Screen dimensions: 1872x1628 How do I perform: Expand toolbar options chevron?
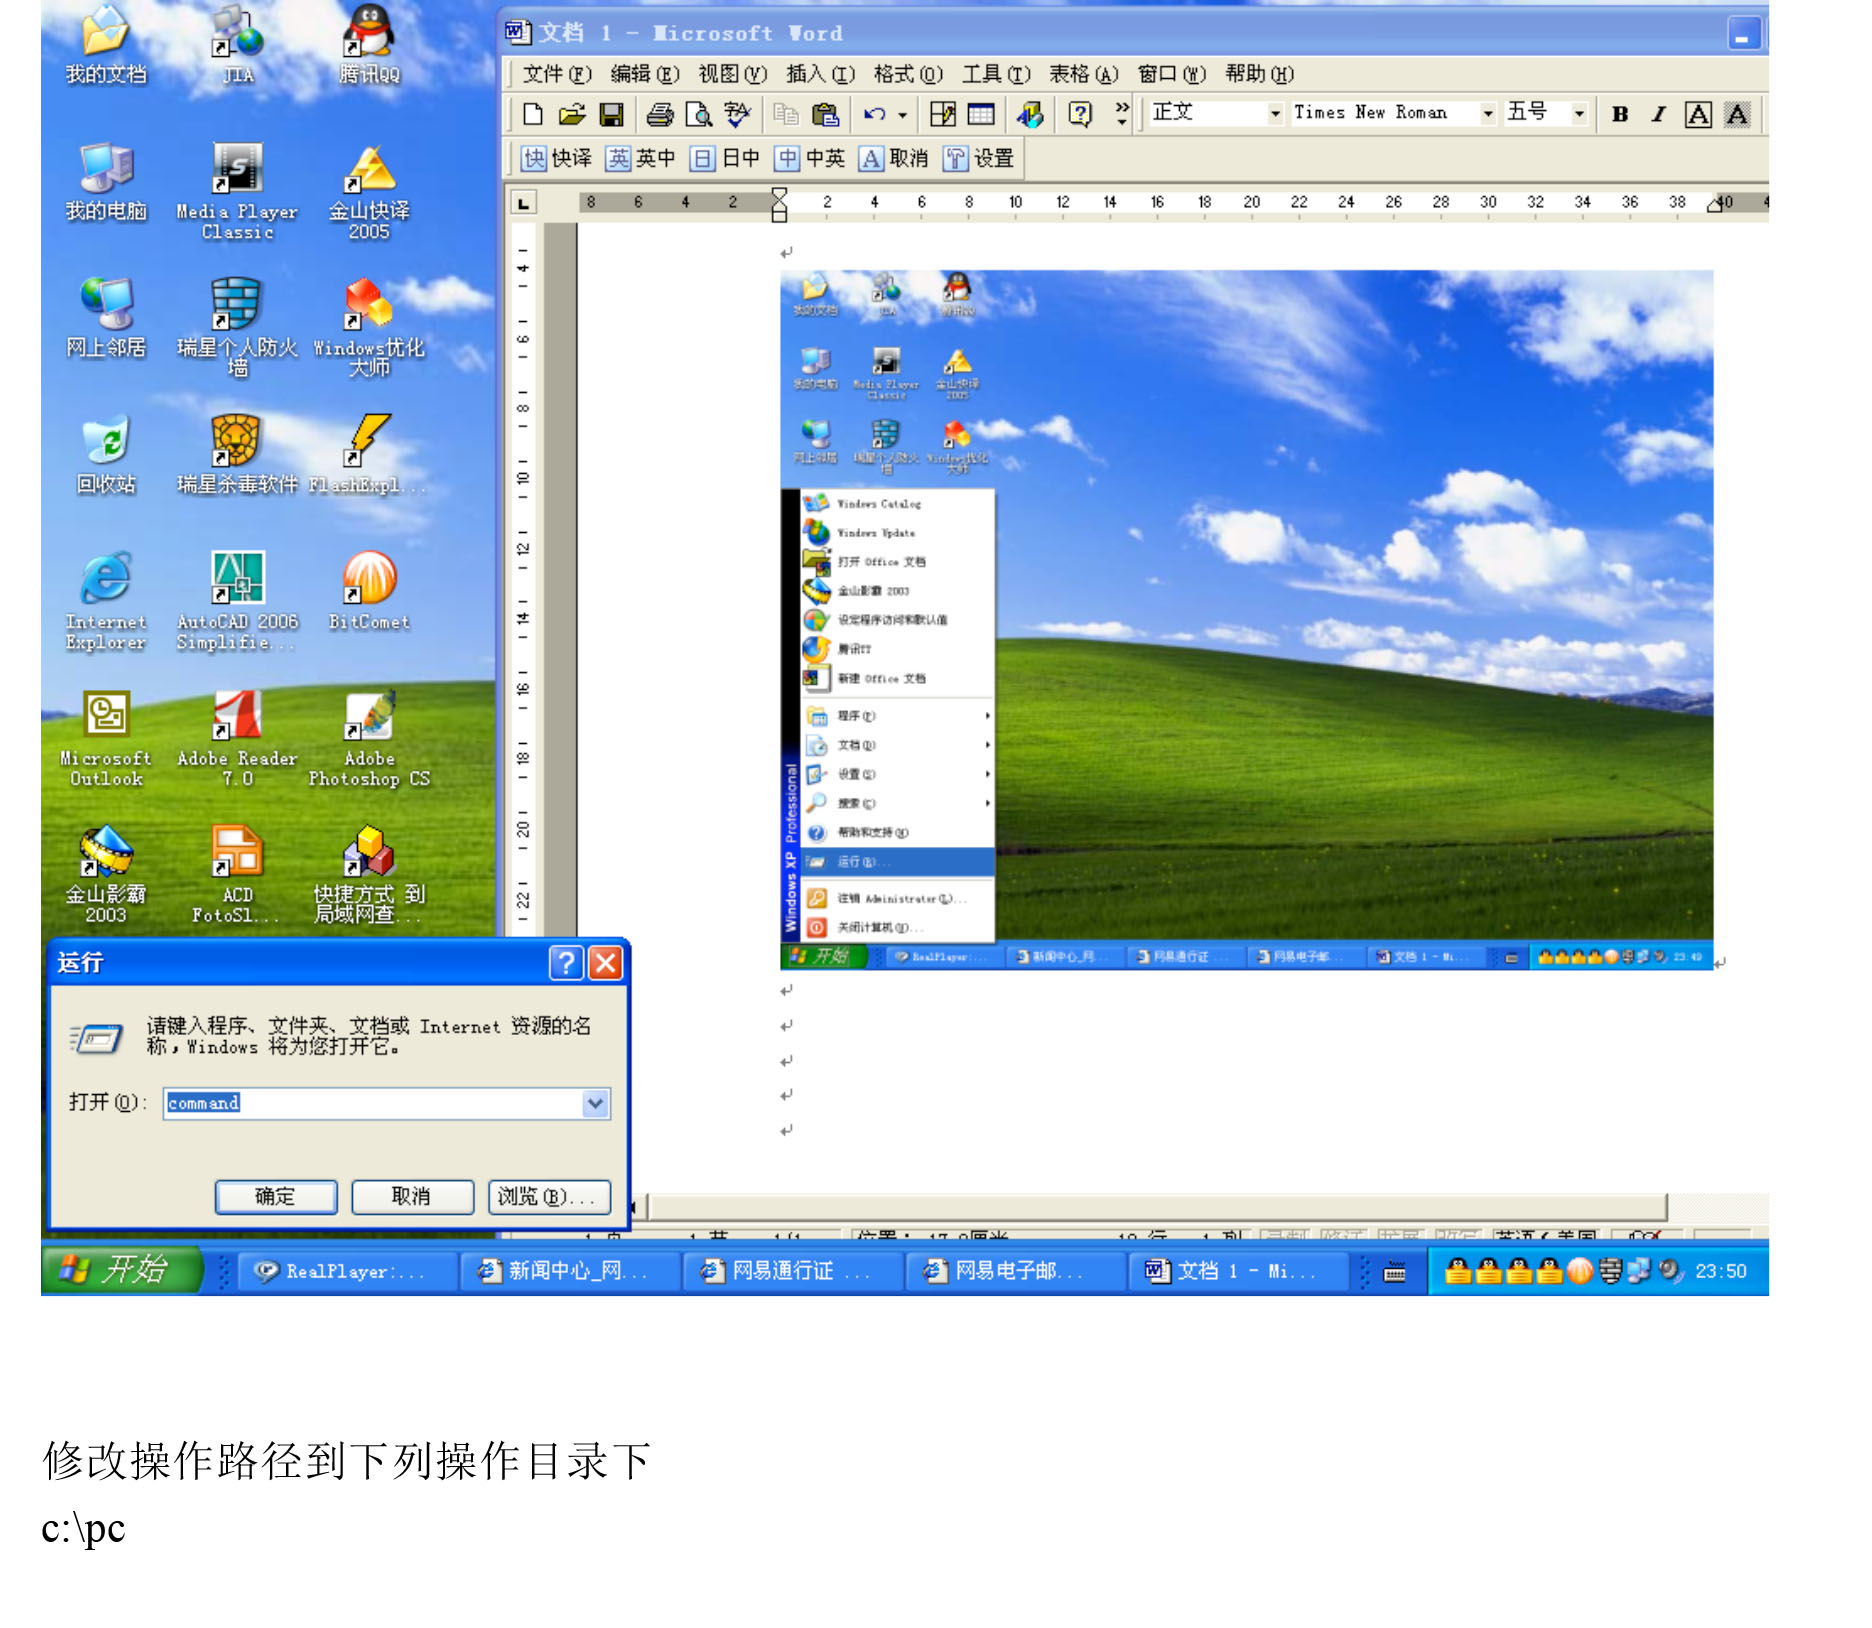pyautogui.click(x=1122, y=114)
